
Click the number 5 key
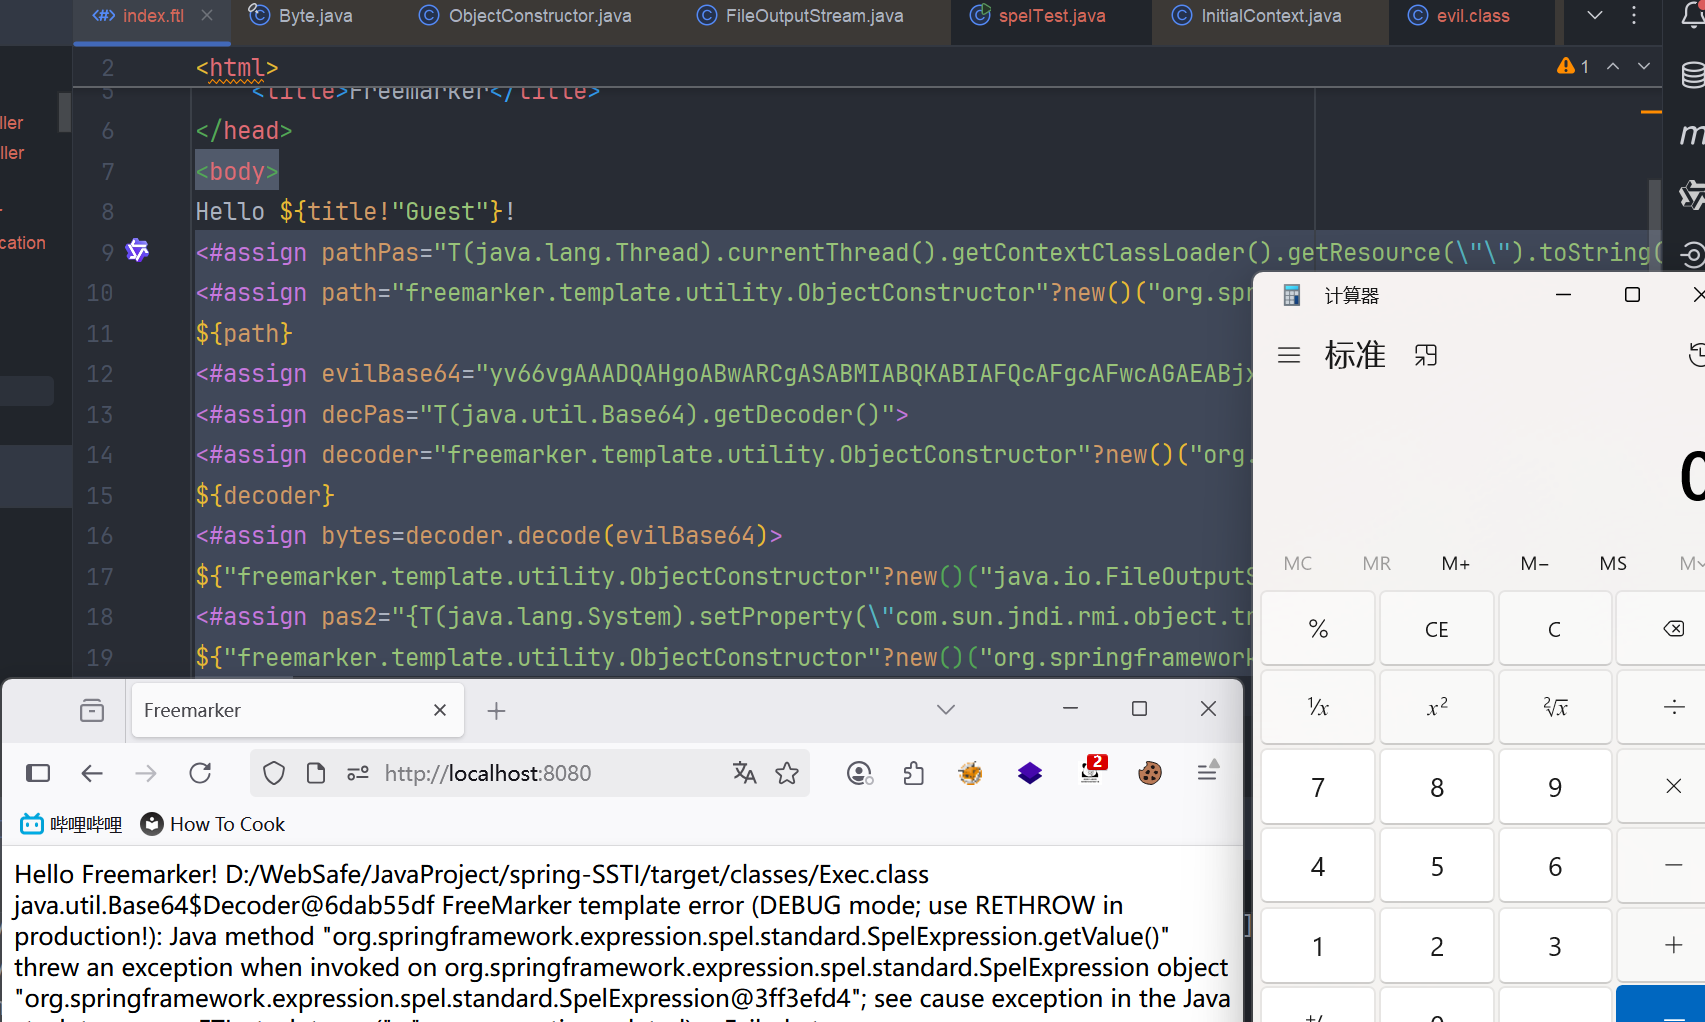[1437, 866]
